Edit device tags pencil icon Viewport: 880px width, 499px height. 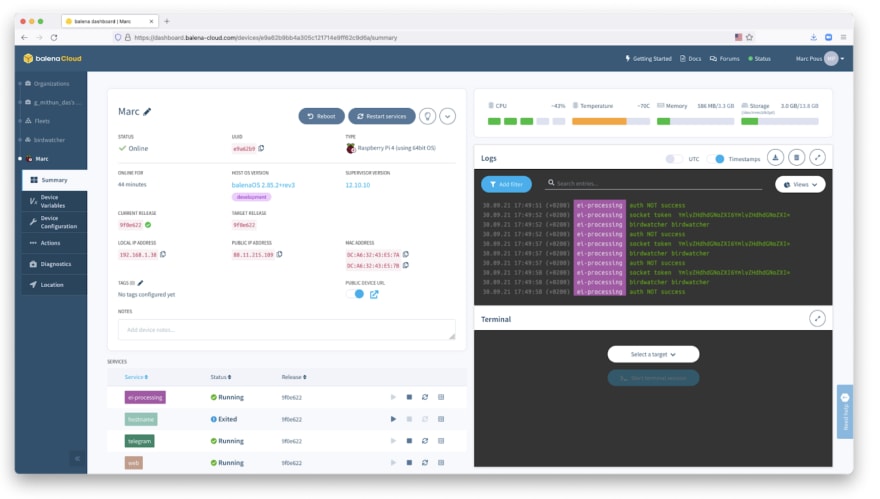[x=140, y=283]
